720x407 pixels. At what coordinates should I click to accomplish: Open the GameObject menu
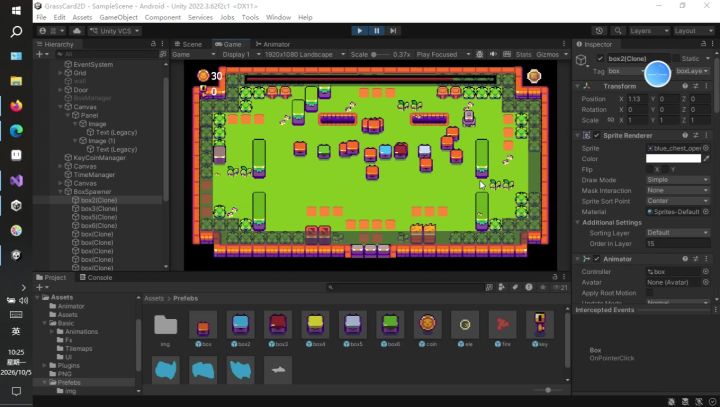(118, 17)
